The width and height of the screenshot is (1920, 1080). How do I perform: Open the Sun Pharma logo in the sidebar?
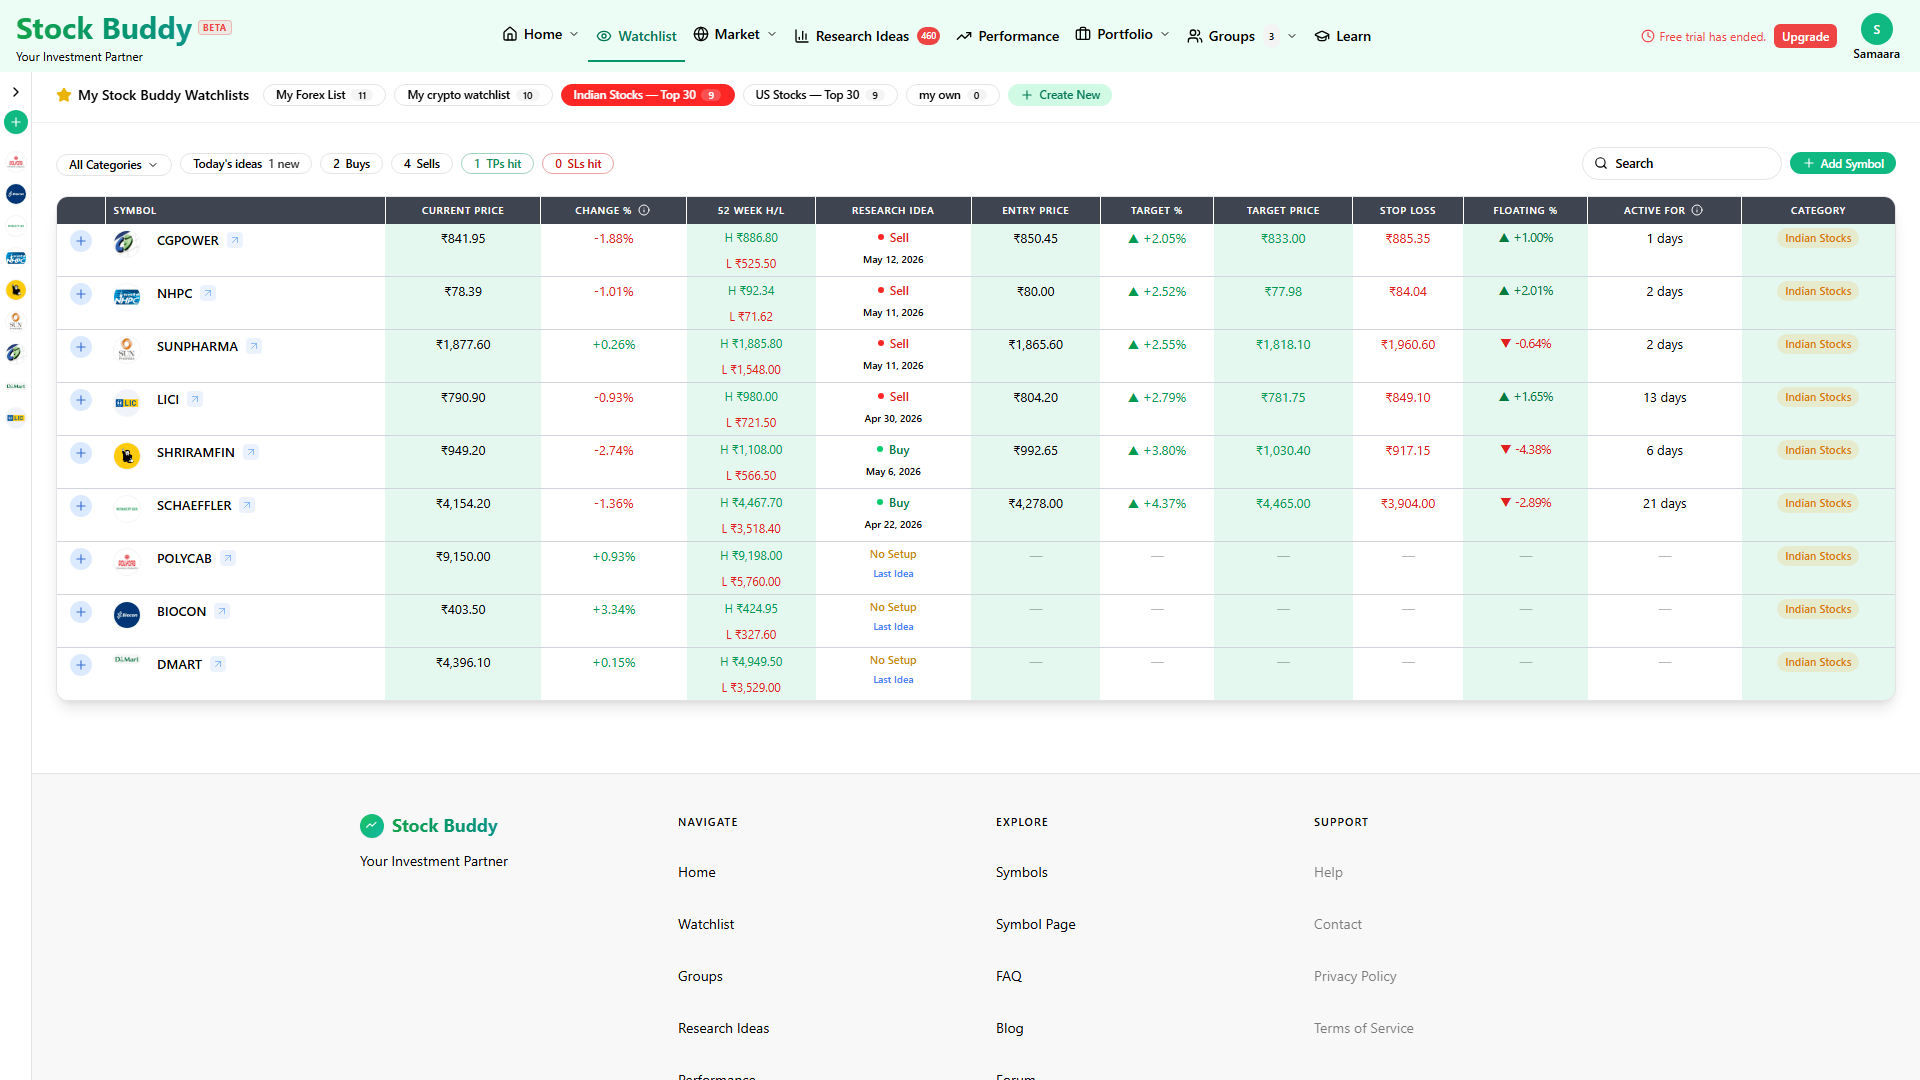16,322
